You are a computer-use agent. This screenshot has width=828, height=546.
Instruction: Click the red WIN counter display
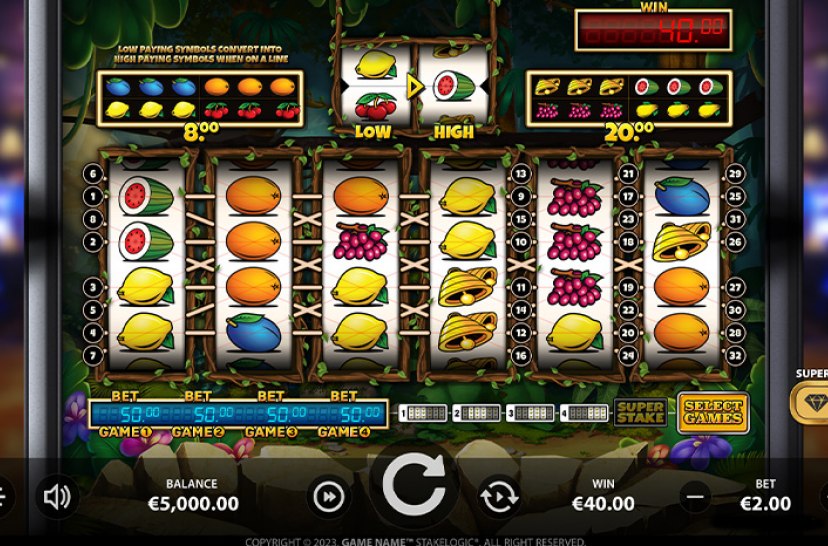coord(653,30)
